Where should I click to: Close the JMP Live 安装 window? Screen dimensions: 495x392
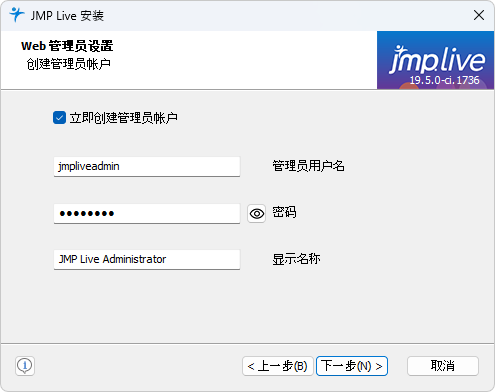(479, 15)
